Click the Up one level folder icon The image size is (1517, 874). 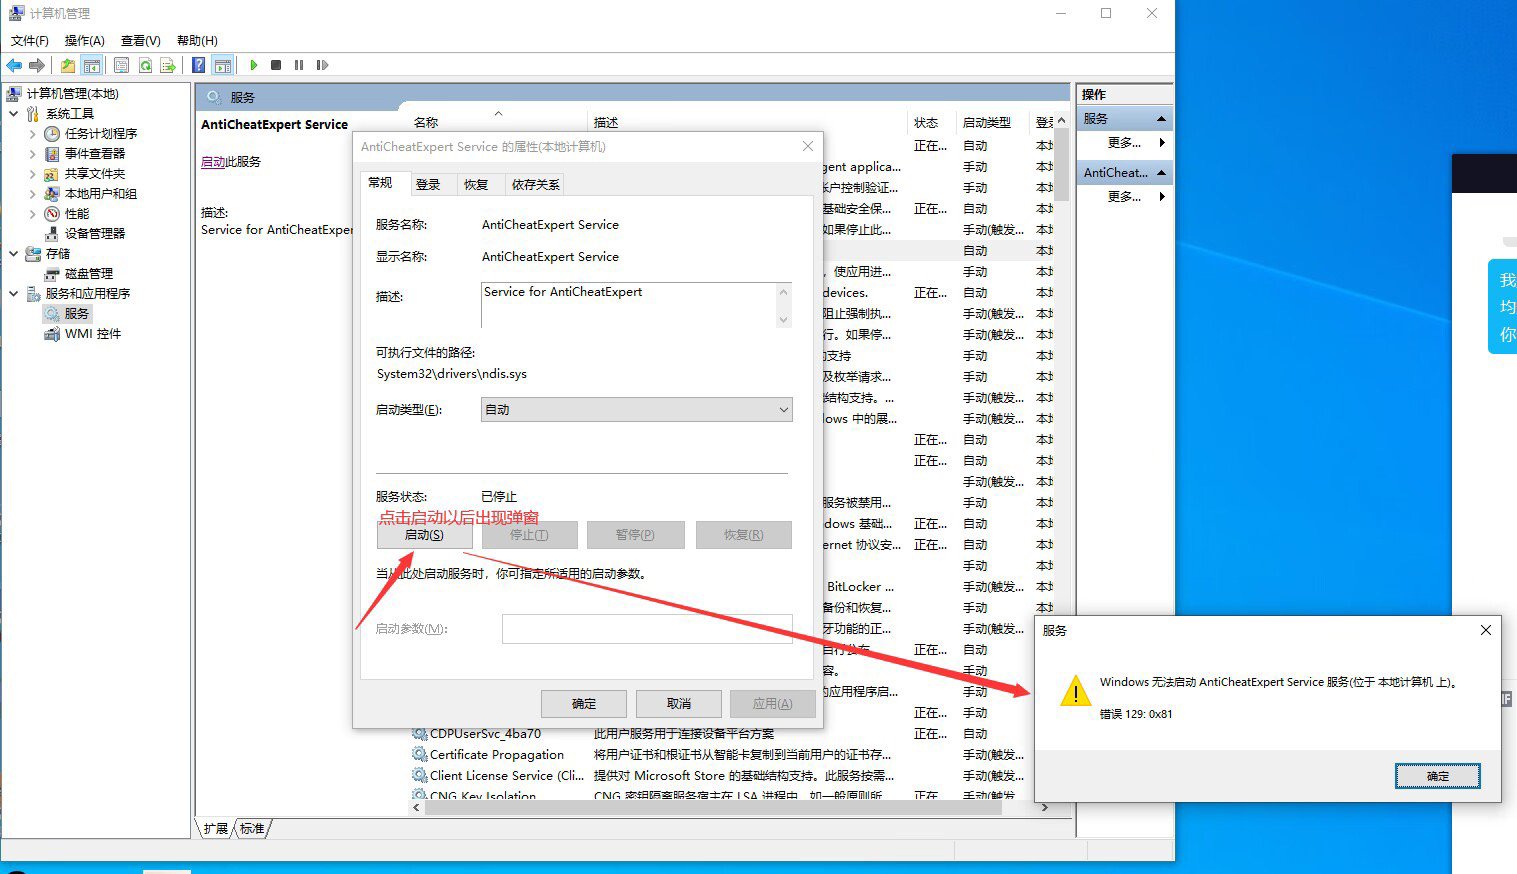tap(67, 65)
